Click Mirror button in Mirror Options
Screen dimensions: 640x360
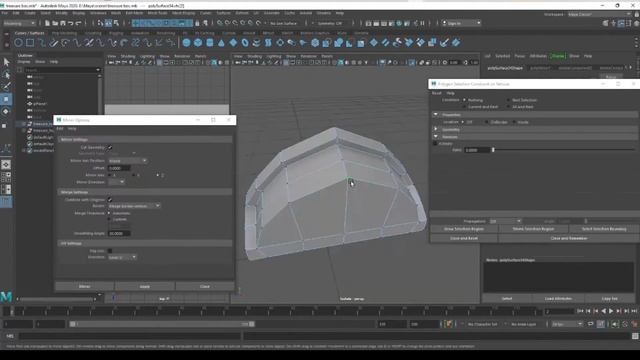point(84,287)
